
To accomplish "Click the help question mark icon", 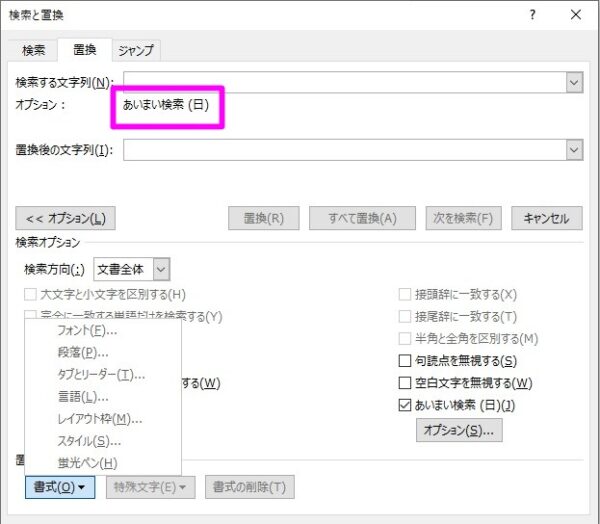I will pyautogui.click(x=531, y=14).
